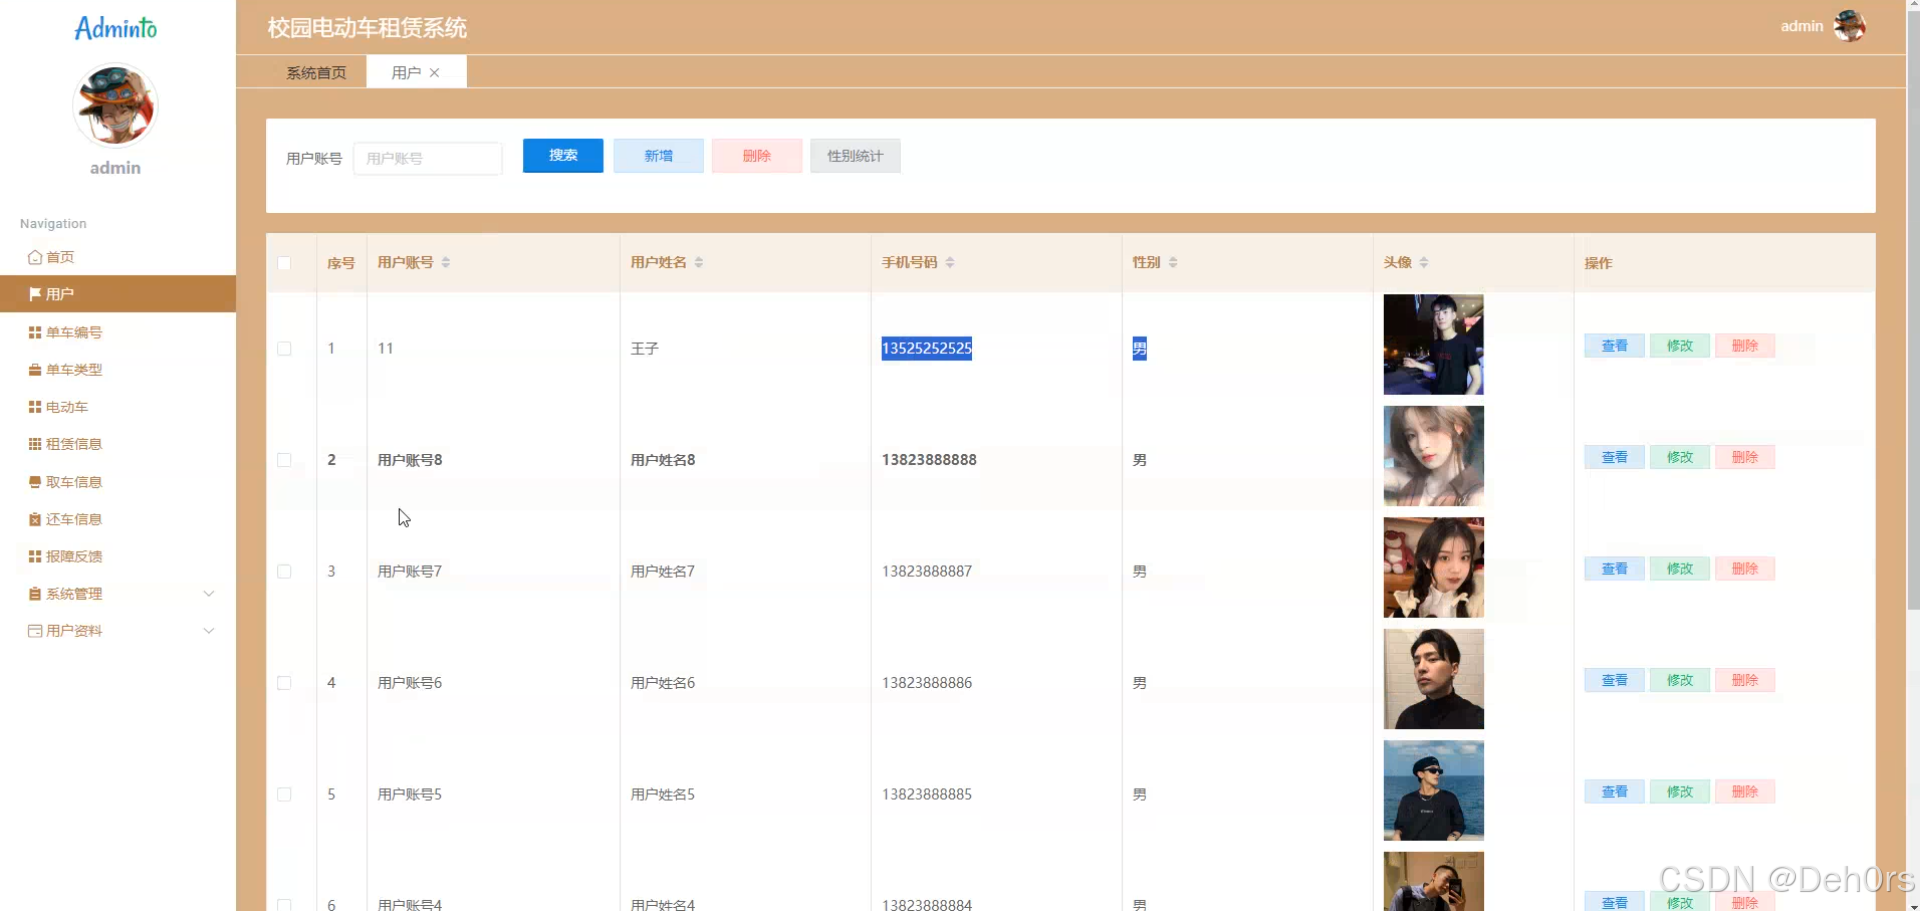1920x911 pixels.
Task: Click 查看 for 用户账号7 row
Action: (1614, 569)
